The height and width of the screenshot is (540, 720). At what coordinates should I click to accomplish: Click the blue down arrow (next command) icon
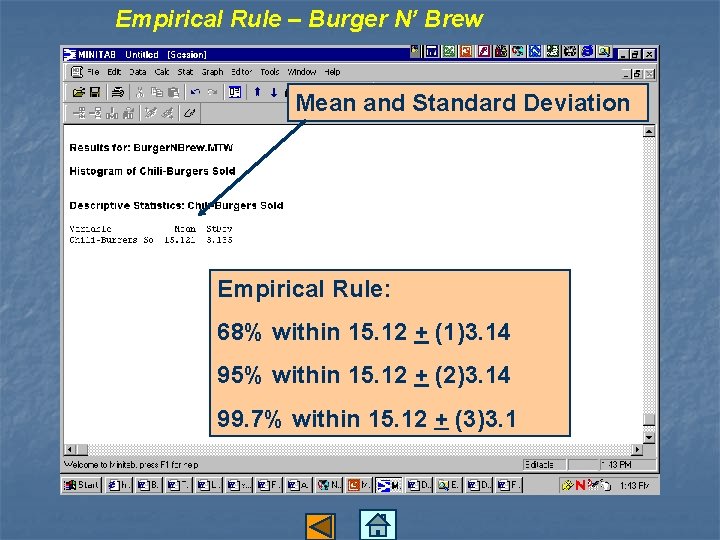pyautogui.click(x=274, y=92)
